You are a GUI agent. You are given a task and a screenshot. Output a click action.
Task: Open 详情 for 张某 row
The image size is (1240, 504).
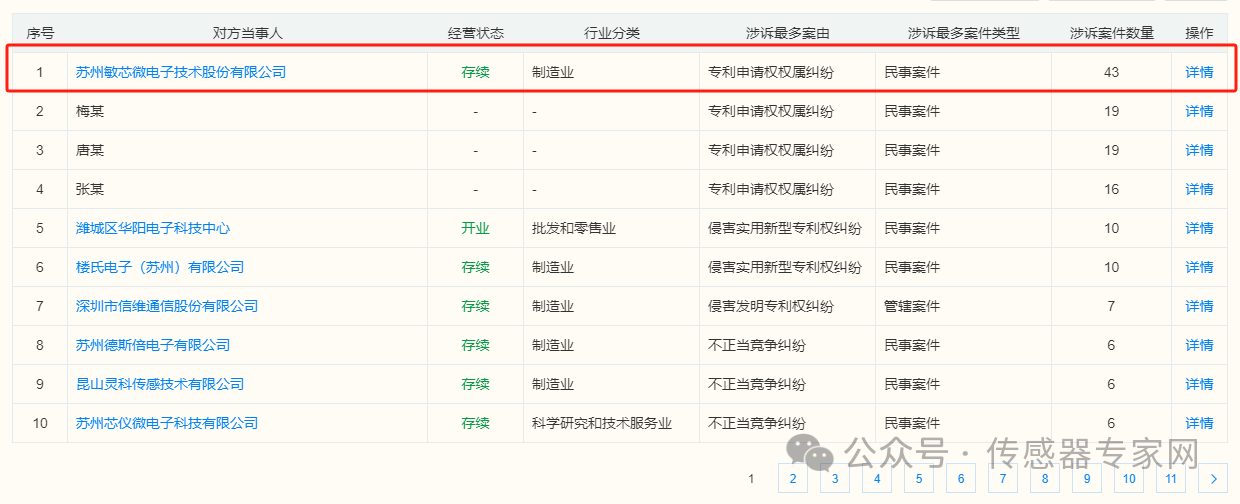1199,189
